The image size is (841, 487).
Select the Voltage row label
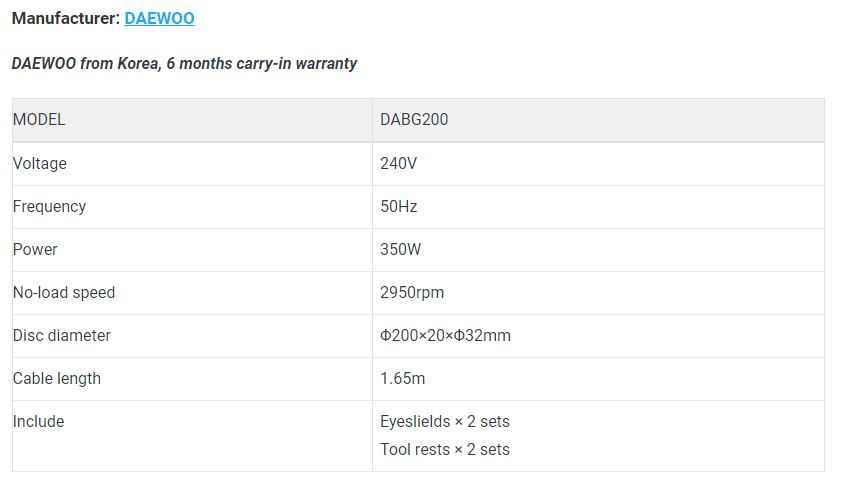click(x=40, y=163)
